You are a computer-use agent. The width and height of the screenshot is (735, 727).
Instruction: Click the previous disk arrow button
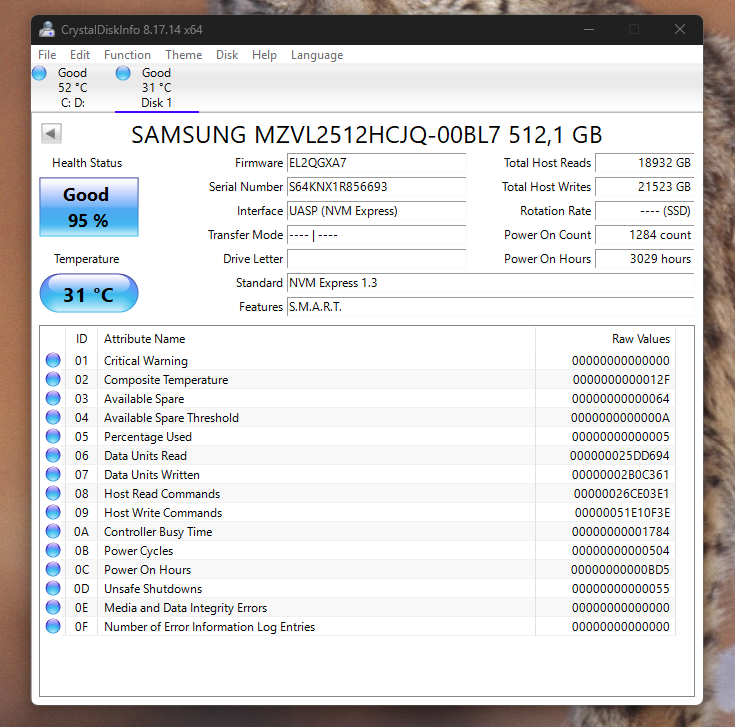(51, 134)
